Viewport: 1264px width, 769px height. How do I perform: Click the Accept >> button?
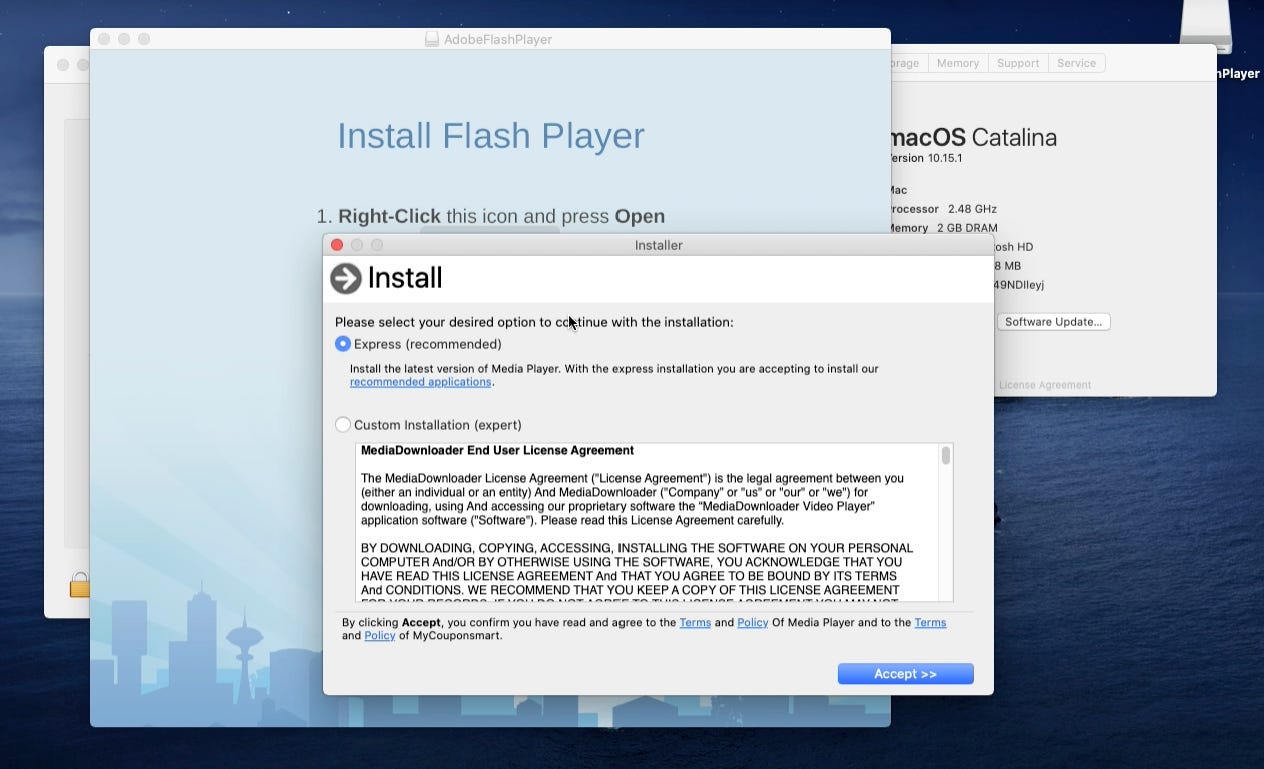tap(905, 674)
